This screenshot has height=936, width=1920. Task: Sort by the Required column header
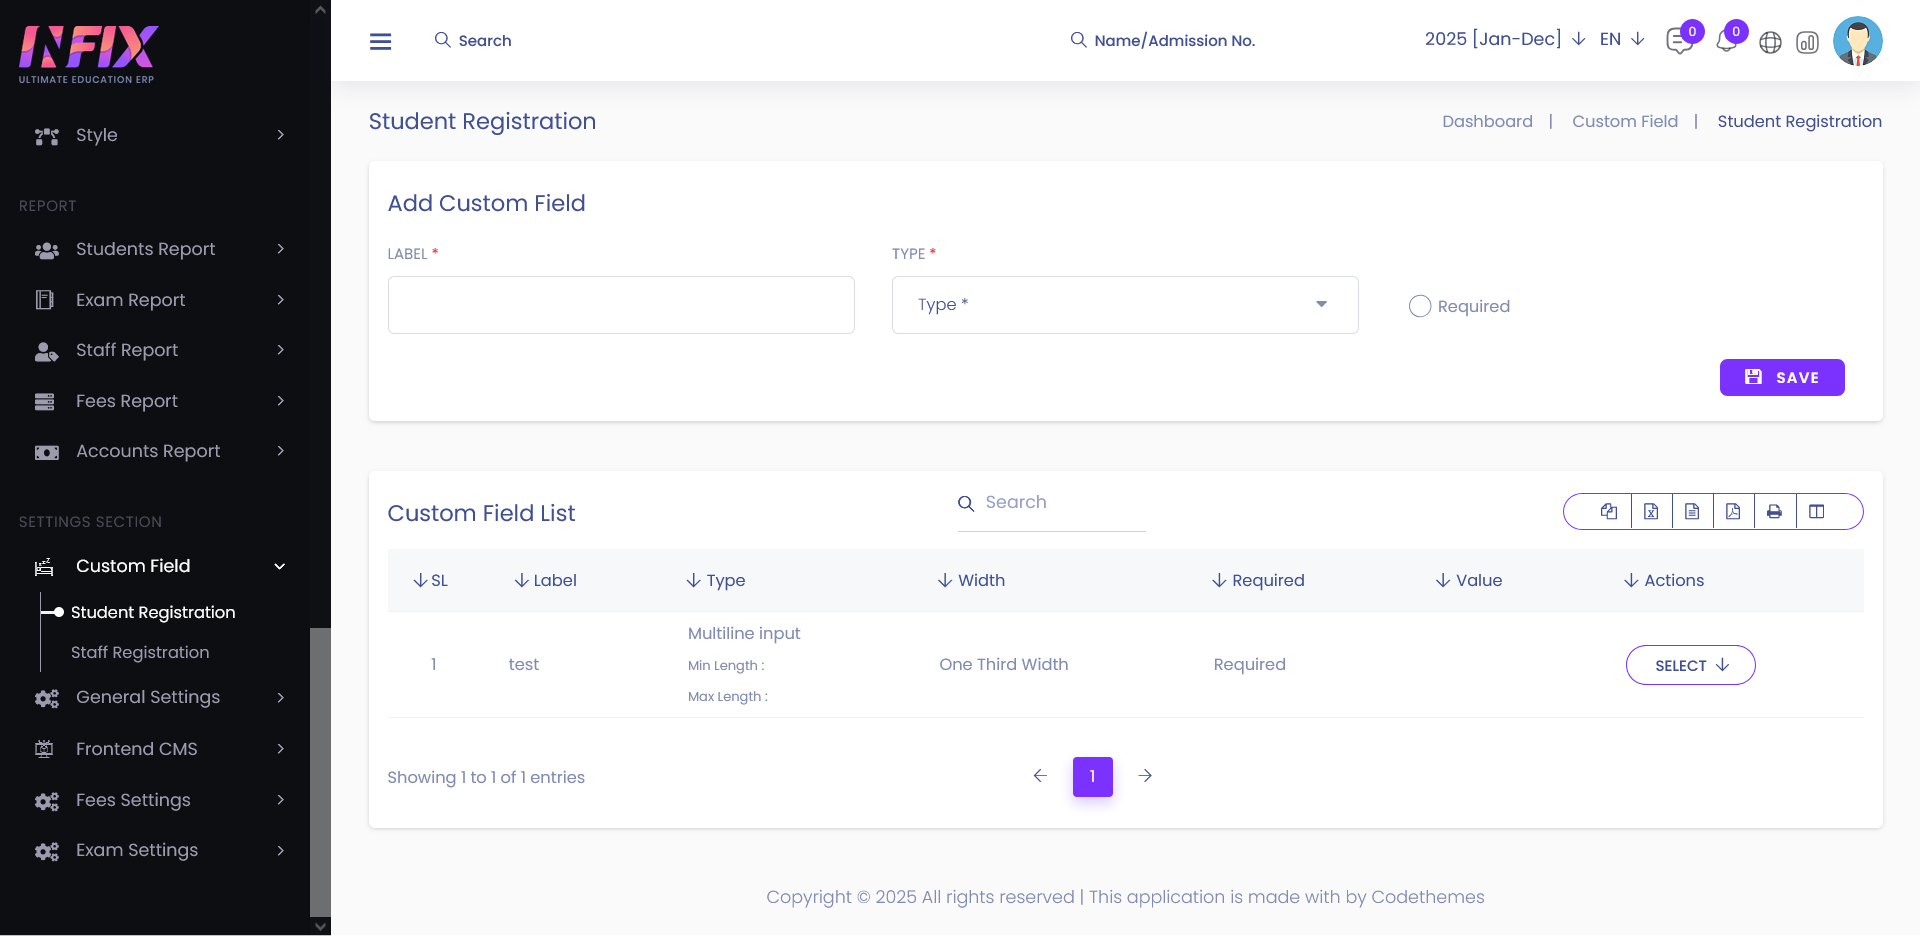tap(1259, 580)
